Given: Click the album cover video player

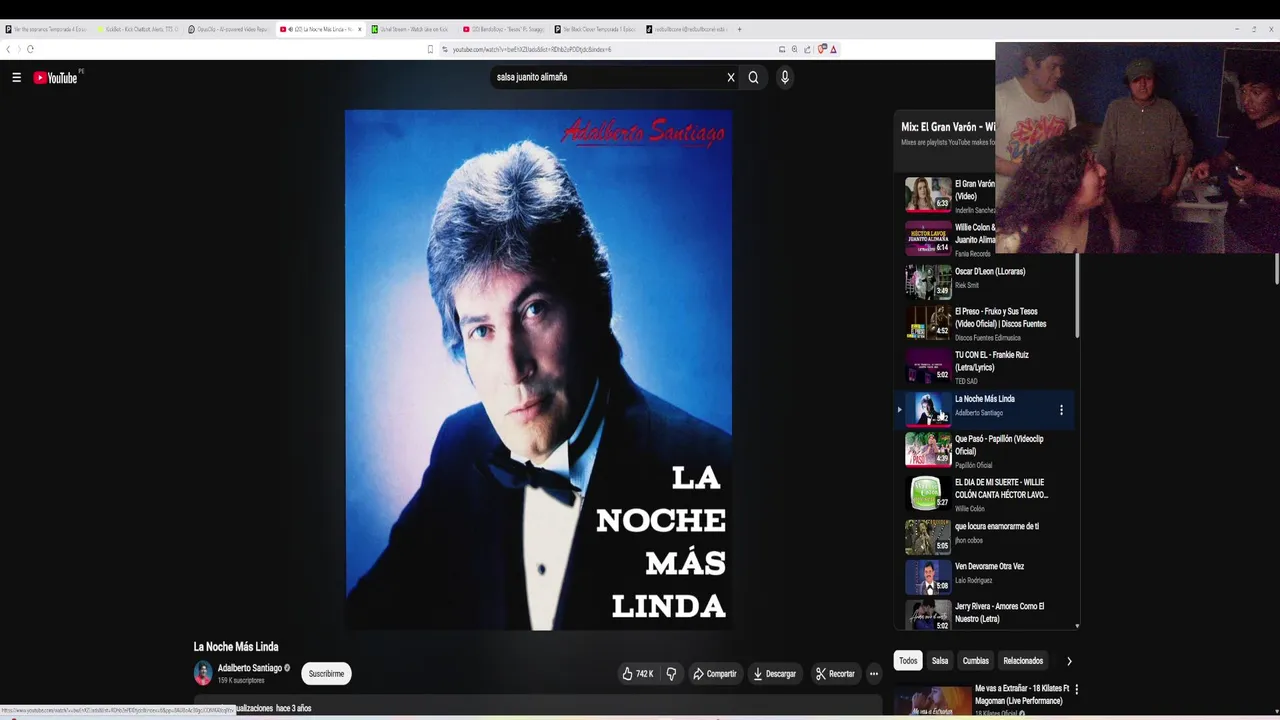Looking at the screenshot, I should [x=539, y=369].
